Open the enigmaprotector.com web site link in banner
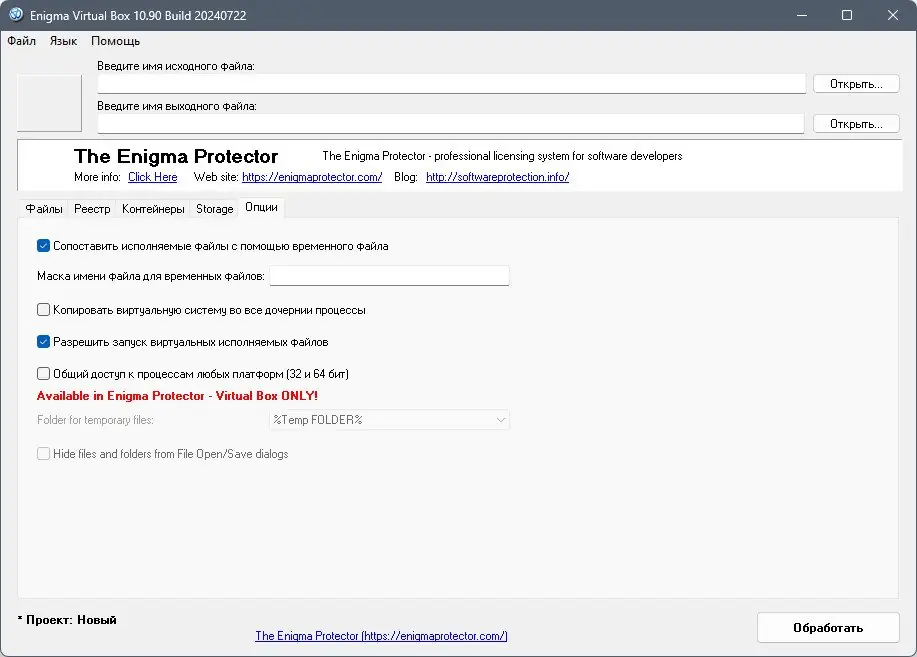Viewport: 917px width, 657px height. (312, 177)
